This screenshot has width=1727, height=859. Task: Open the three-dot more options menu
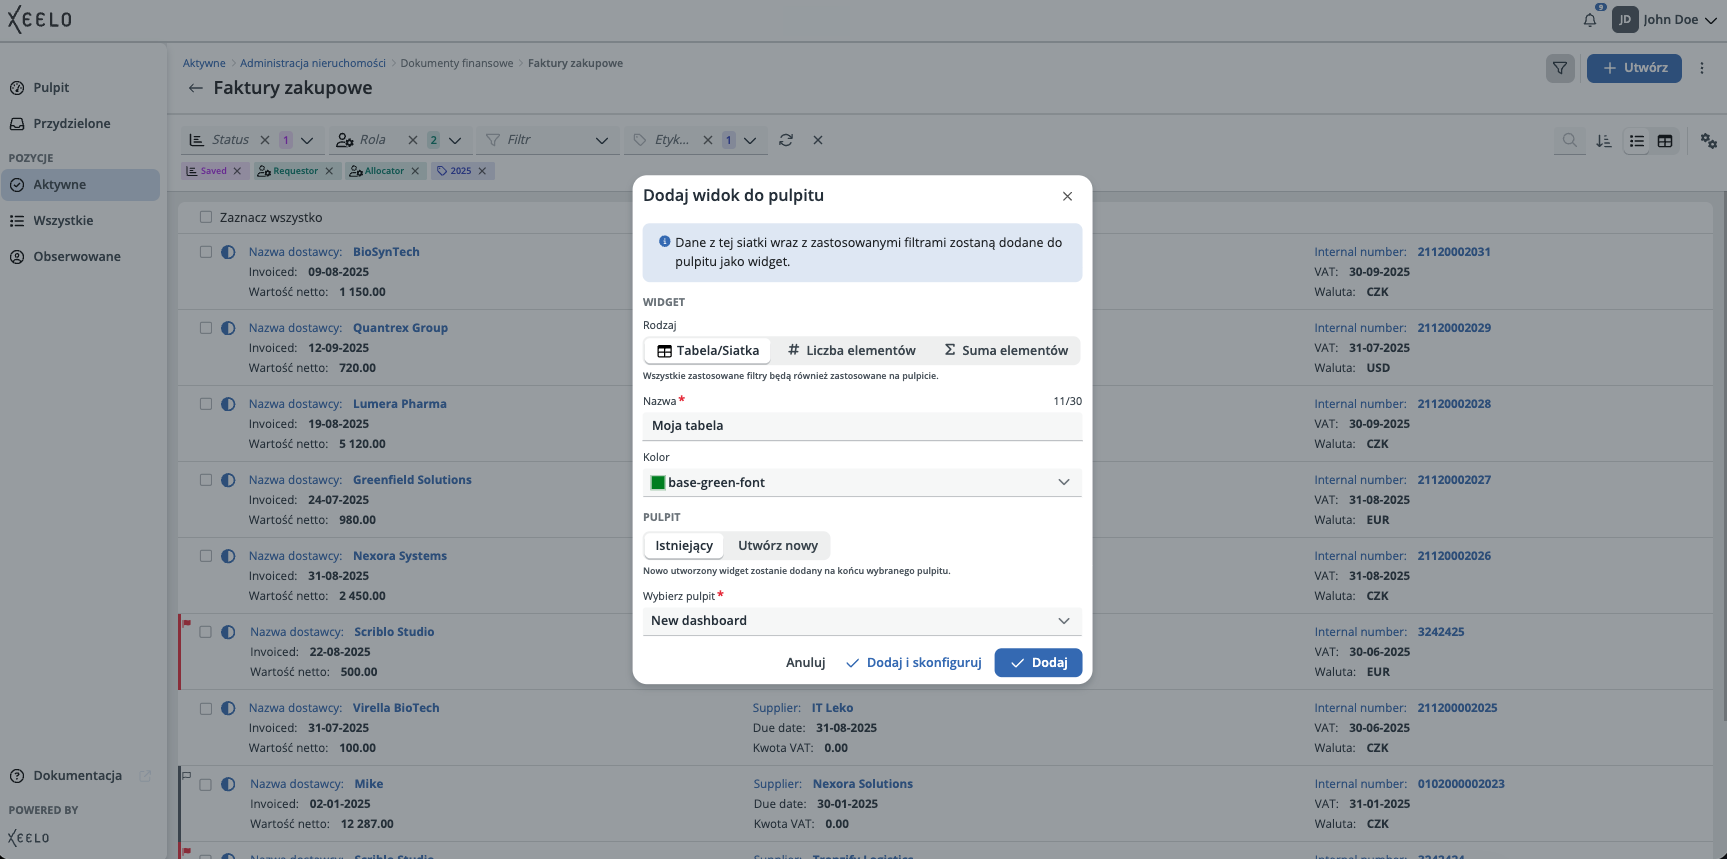point(1702,68)
